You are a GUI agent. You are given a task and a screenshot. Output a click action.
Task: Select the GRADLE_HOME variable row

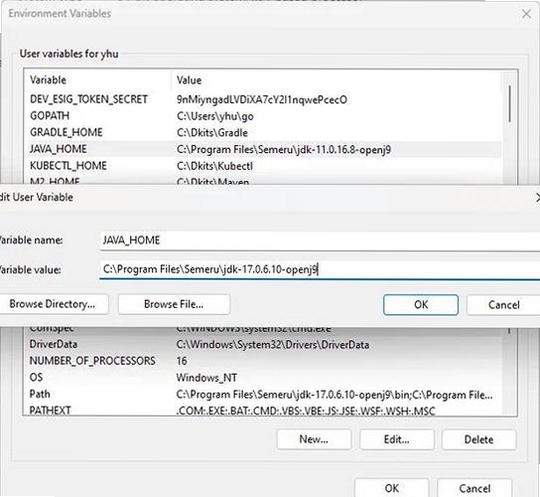[262, 133]
